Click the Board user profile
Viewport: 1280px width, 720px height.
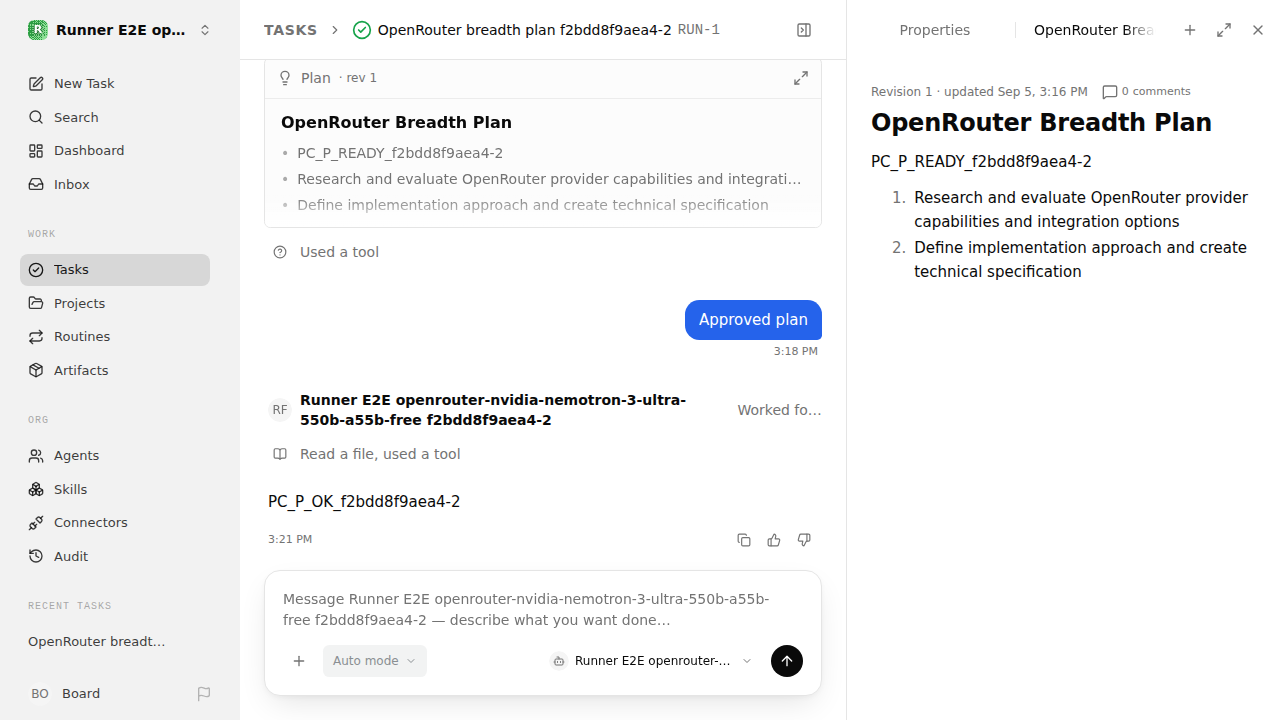(65, 693)
